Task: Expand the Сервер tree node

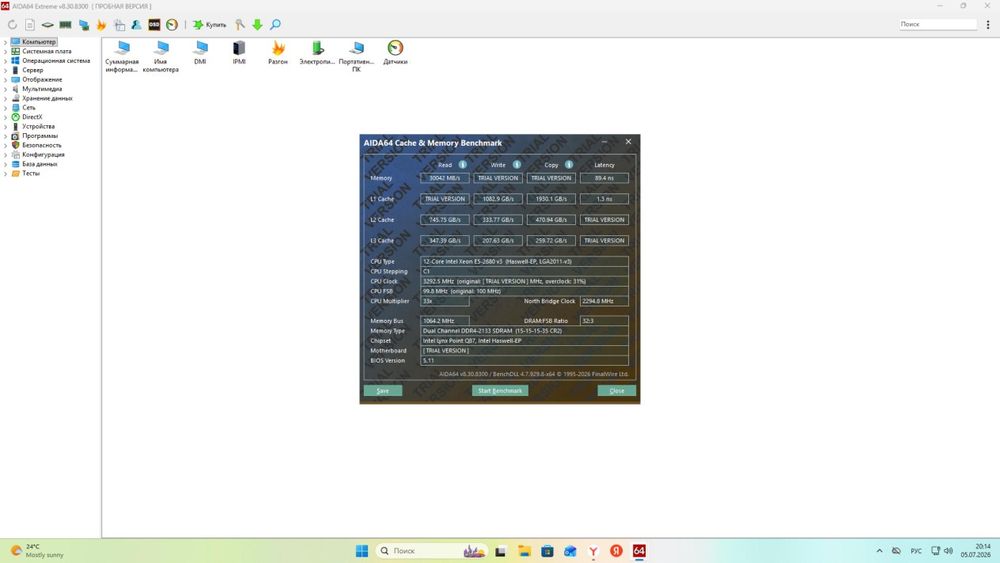Action: pyautogui.click(x=5, y=70)
